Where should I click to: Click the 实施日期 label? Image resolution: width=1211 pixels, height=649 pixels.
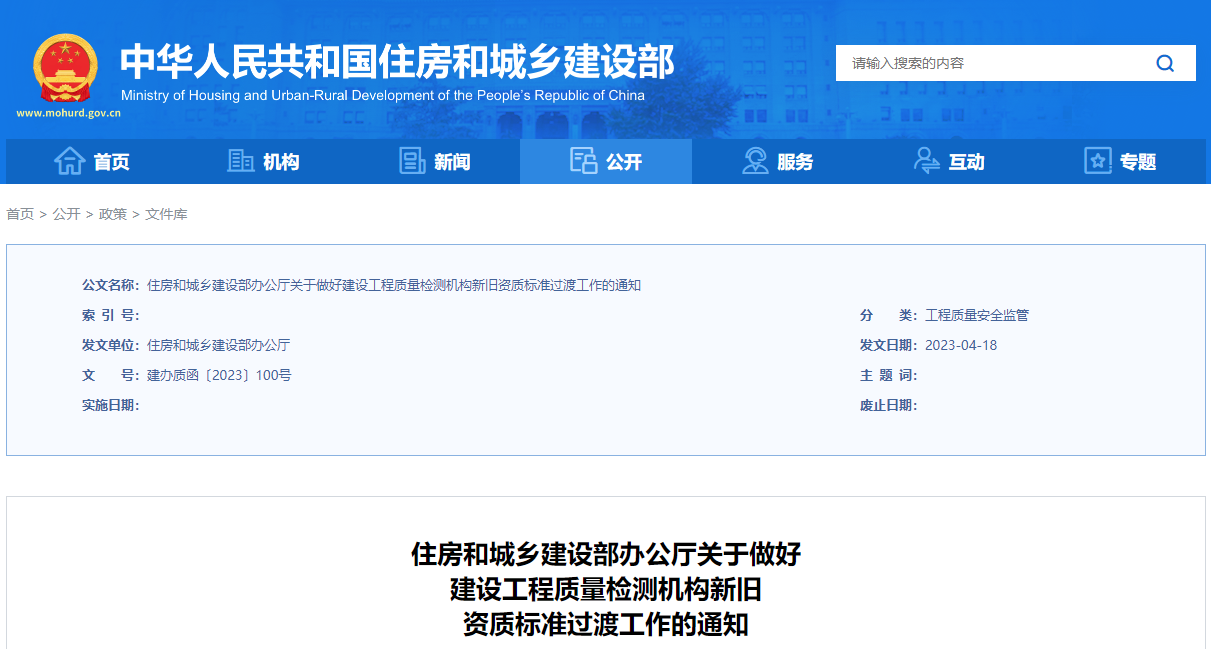click(110, 405)
